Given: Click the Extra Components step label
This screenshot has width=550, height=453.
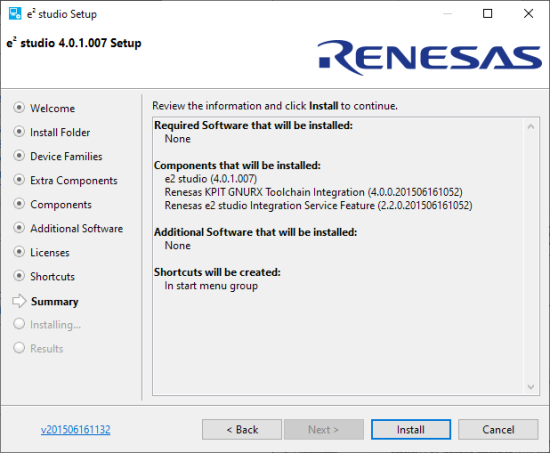Looking at the screenshot, I should 74,180.
